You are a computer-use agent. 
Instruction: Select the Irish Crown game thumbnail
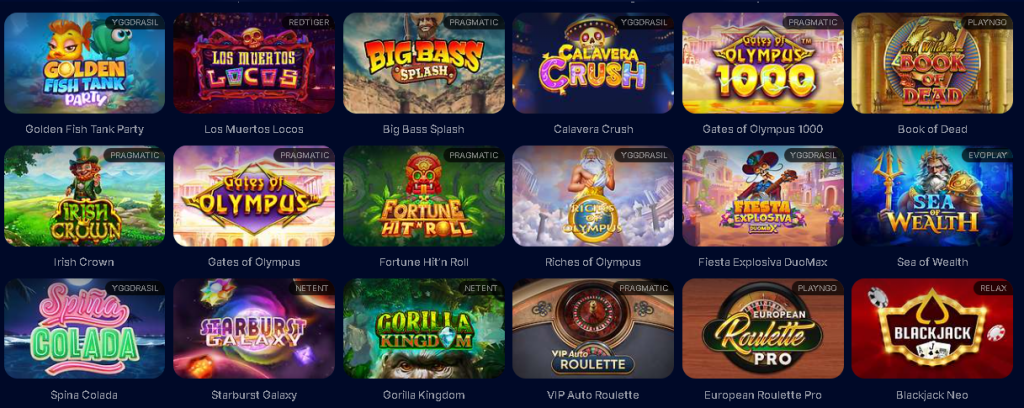click(84, 196)
